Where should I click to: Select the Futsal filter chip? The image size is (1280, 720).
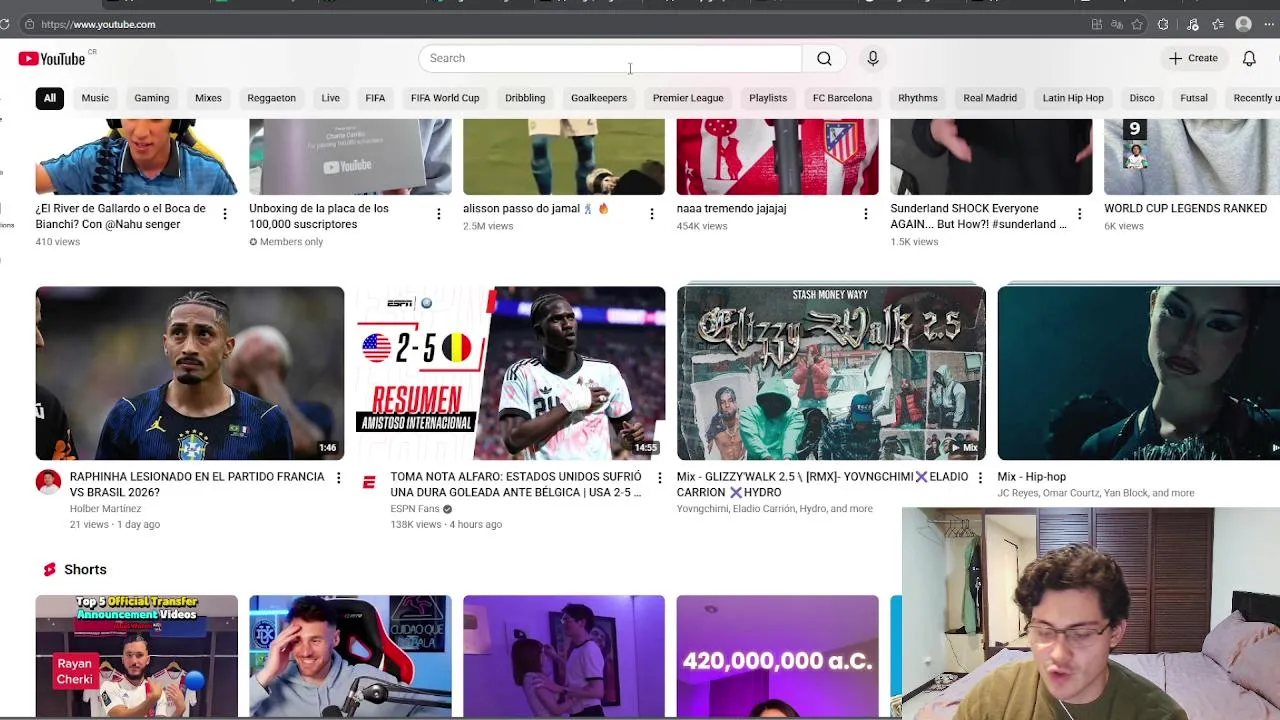pyautogui.click(x=1194, y=98)
